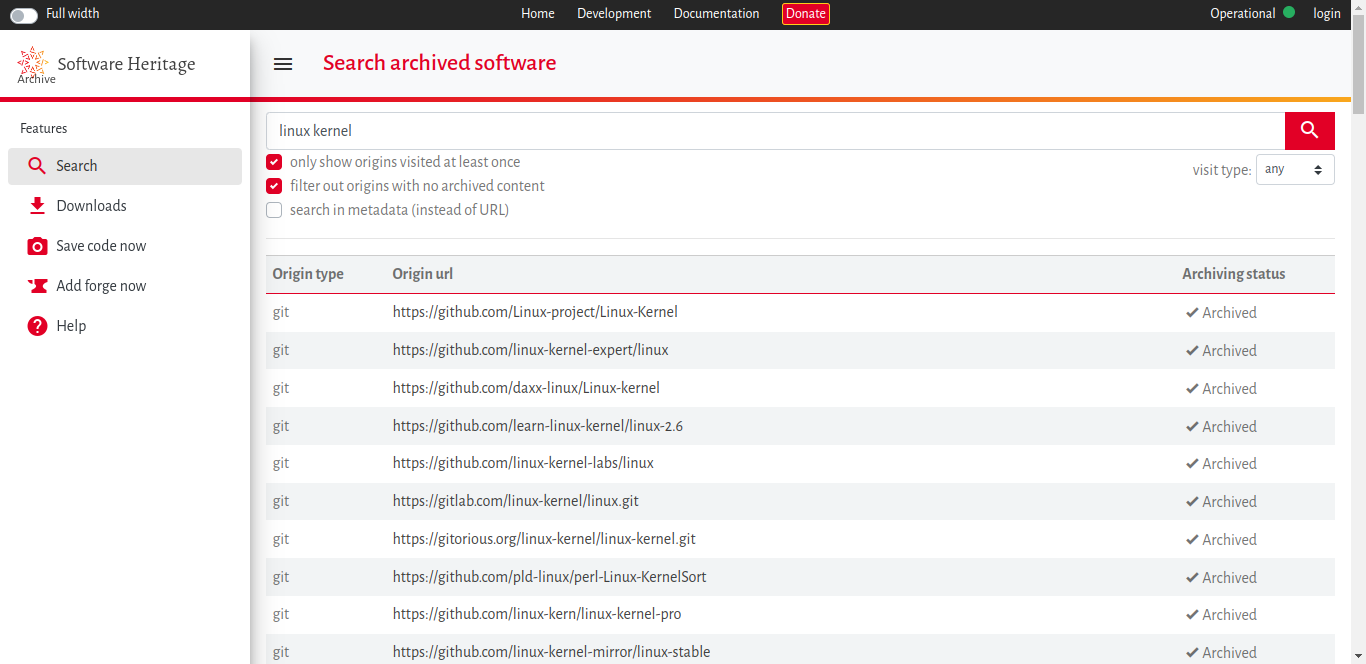Click the Software Heritage logo icon
The height and width of the screenshot is (664, 1366).
pos(34,63)
